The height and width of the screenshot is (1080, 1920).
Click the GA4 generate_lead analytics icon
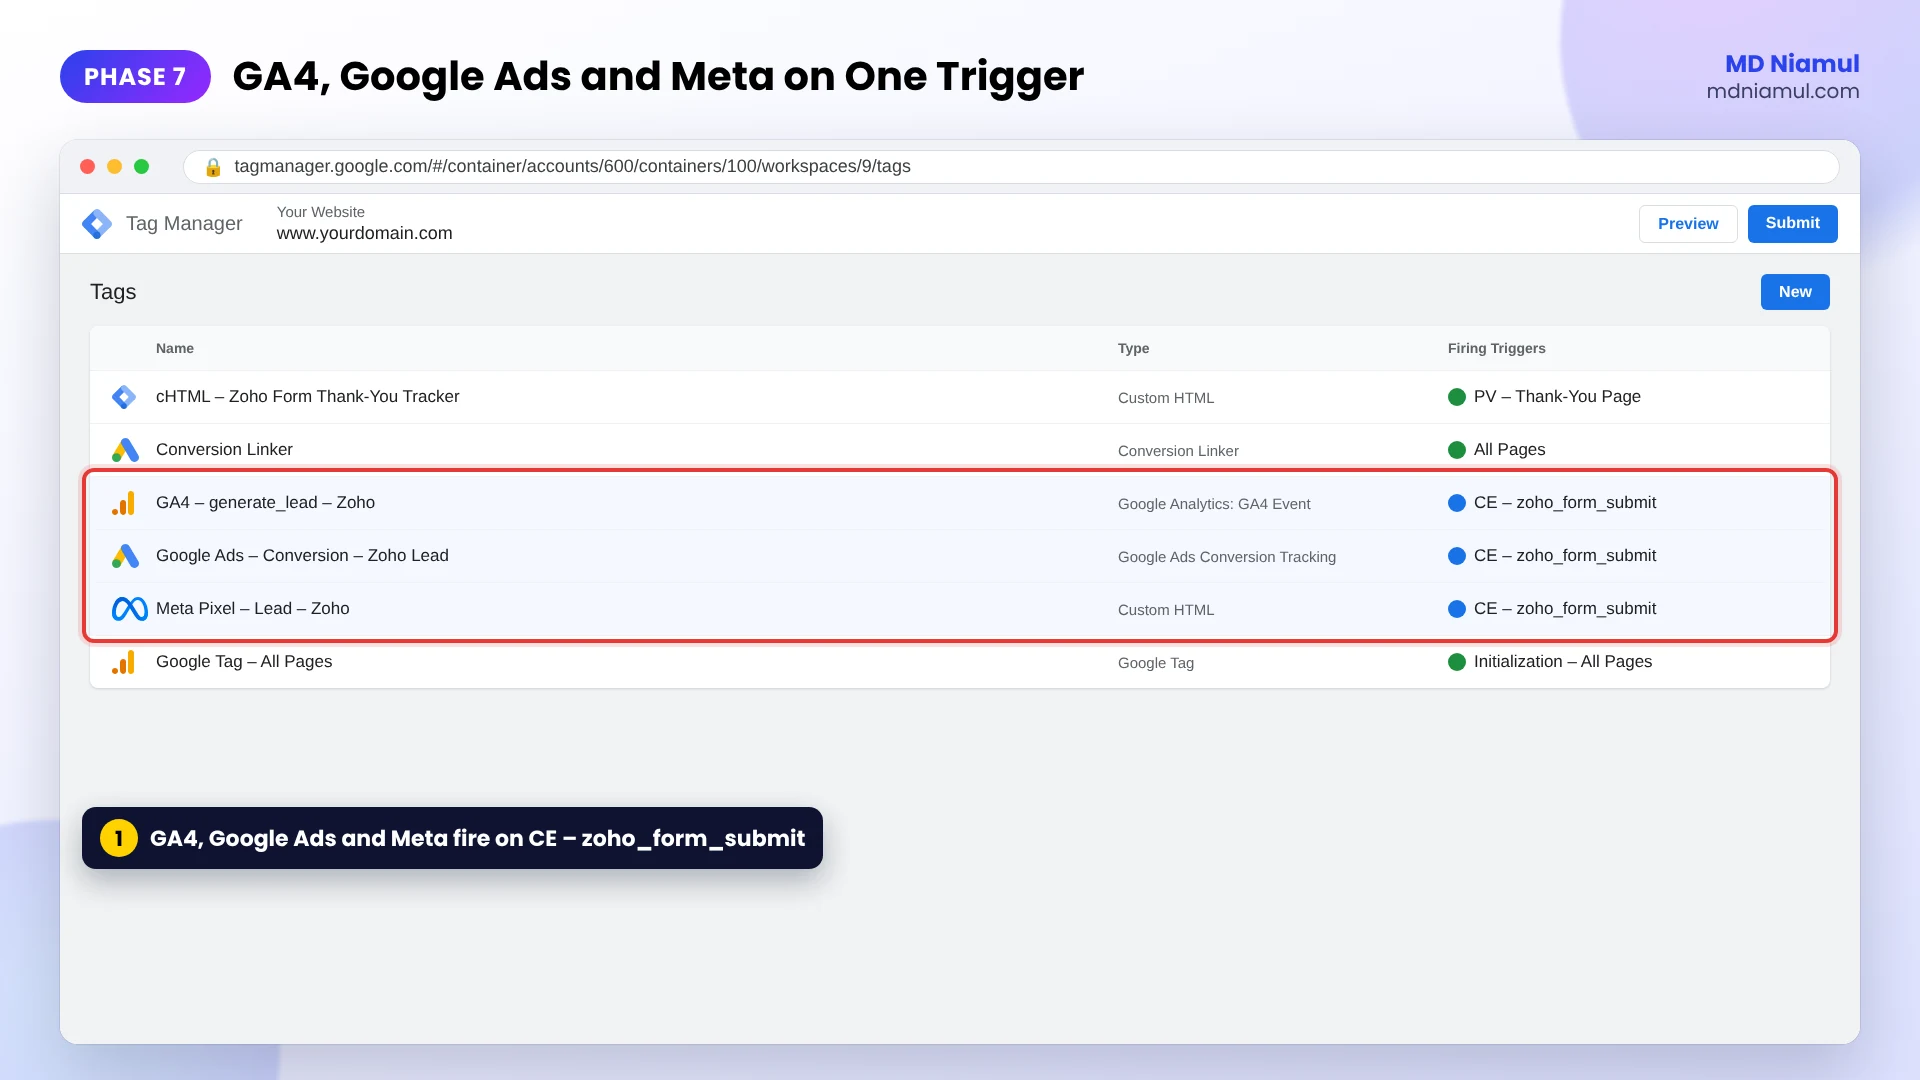(123, 503)
